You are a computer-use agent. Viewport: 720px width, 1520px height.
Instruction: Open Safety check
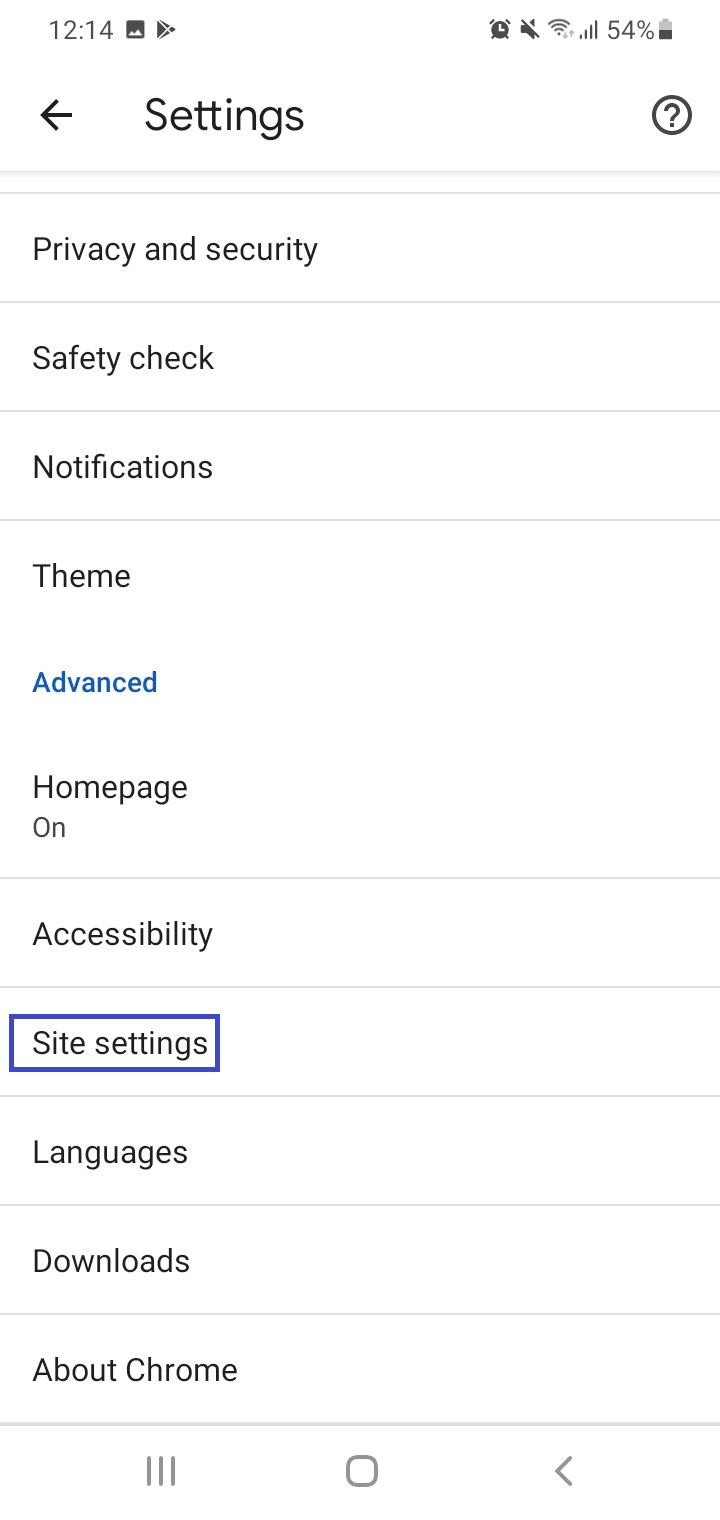pos(360,357)
